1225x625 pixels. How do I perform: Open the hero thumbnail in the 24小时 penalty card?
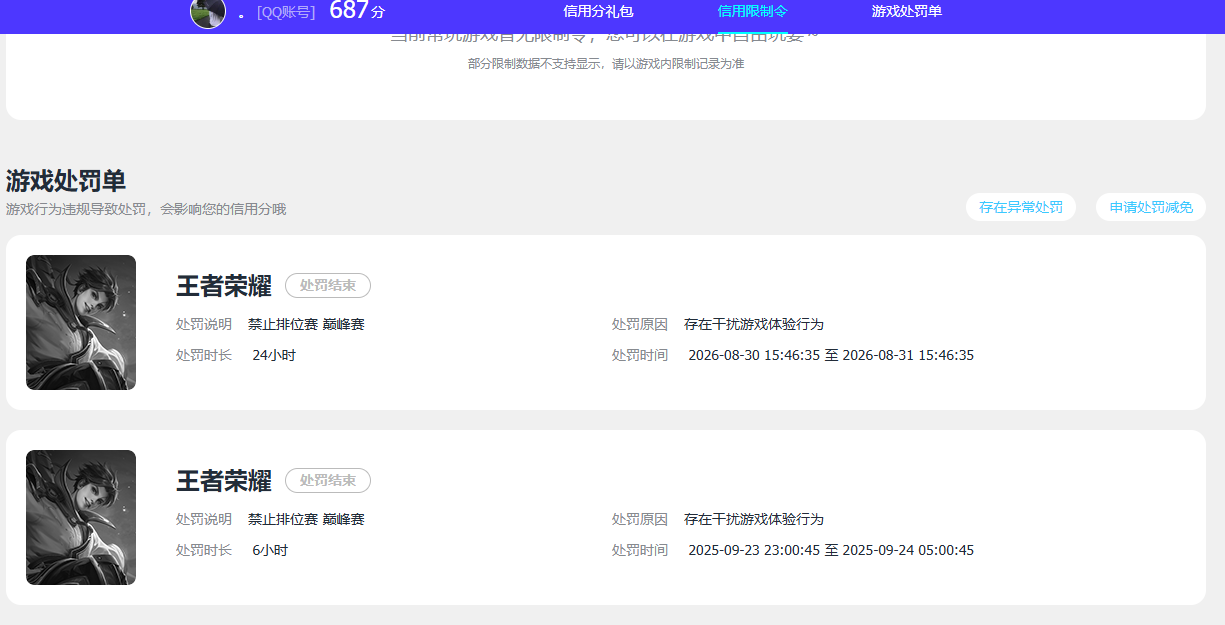(x=81, y=322)
